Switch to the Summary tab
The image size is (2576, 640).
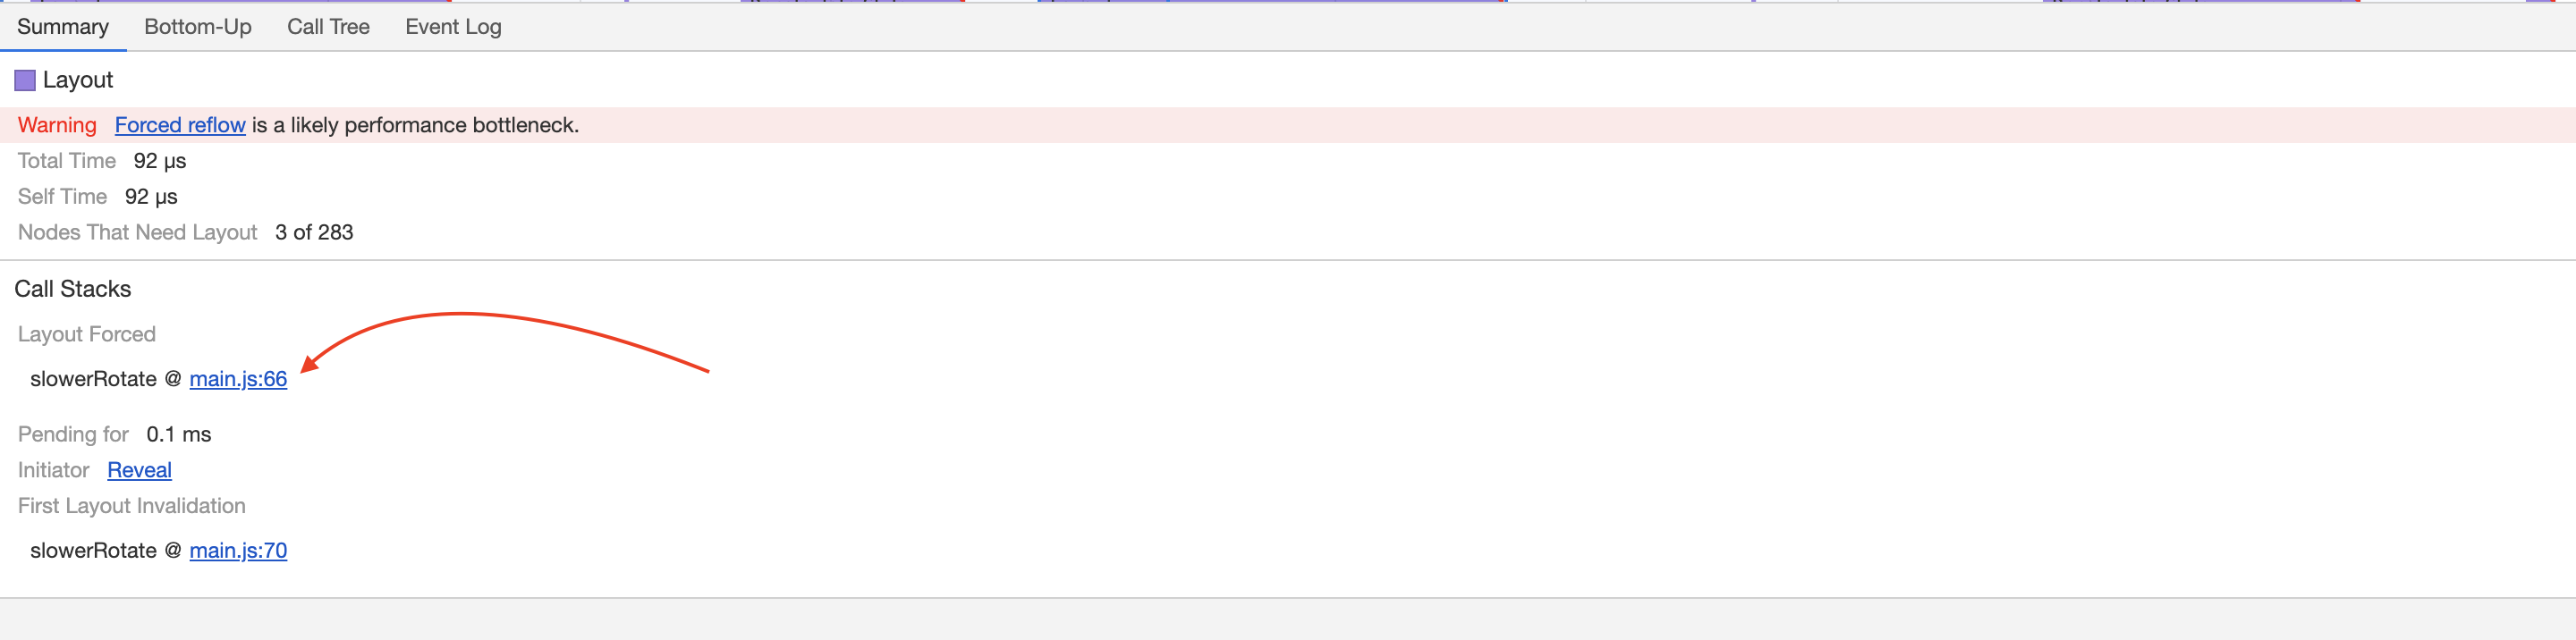click(63, 27)
